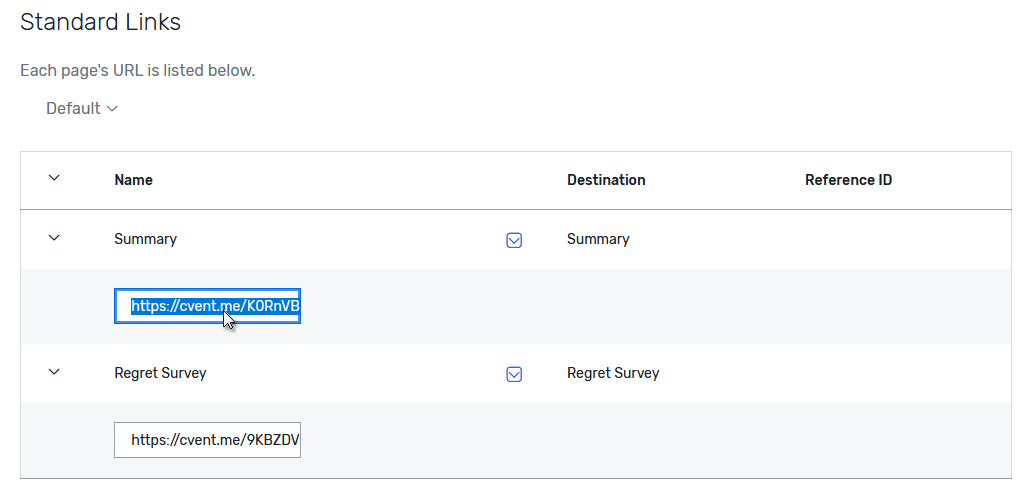Open the Regret Survey row actions icon
Image resolution: width=1031 pixels, height=493 pixels.
(x=514, y=374)
